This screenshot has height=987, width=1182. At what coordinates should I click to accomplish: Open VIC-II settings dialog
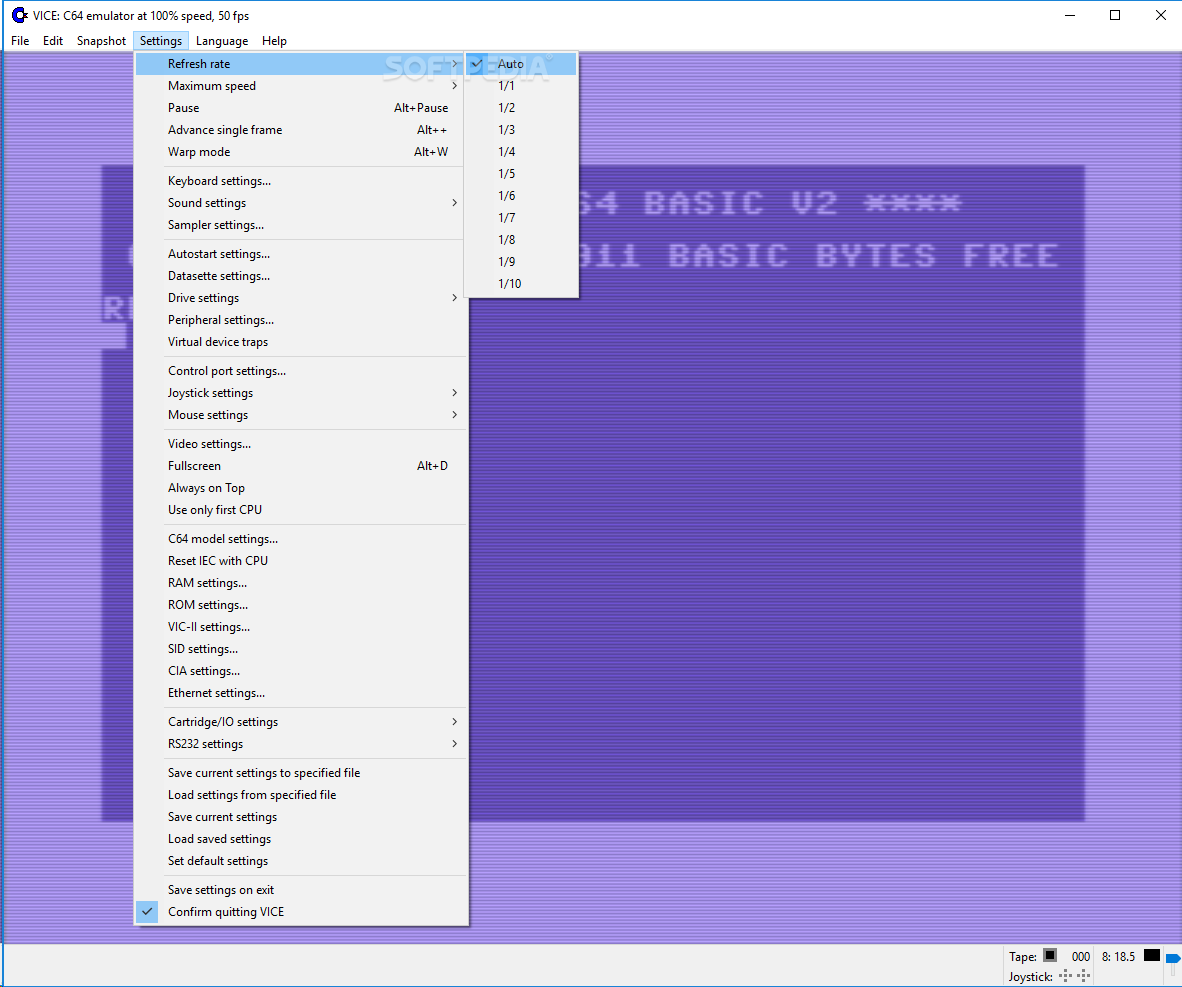click(302, 627)
